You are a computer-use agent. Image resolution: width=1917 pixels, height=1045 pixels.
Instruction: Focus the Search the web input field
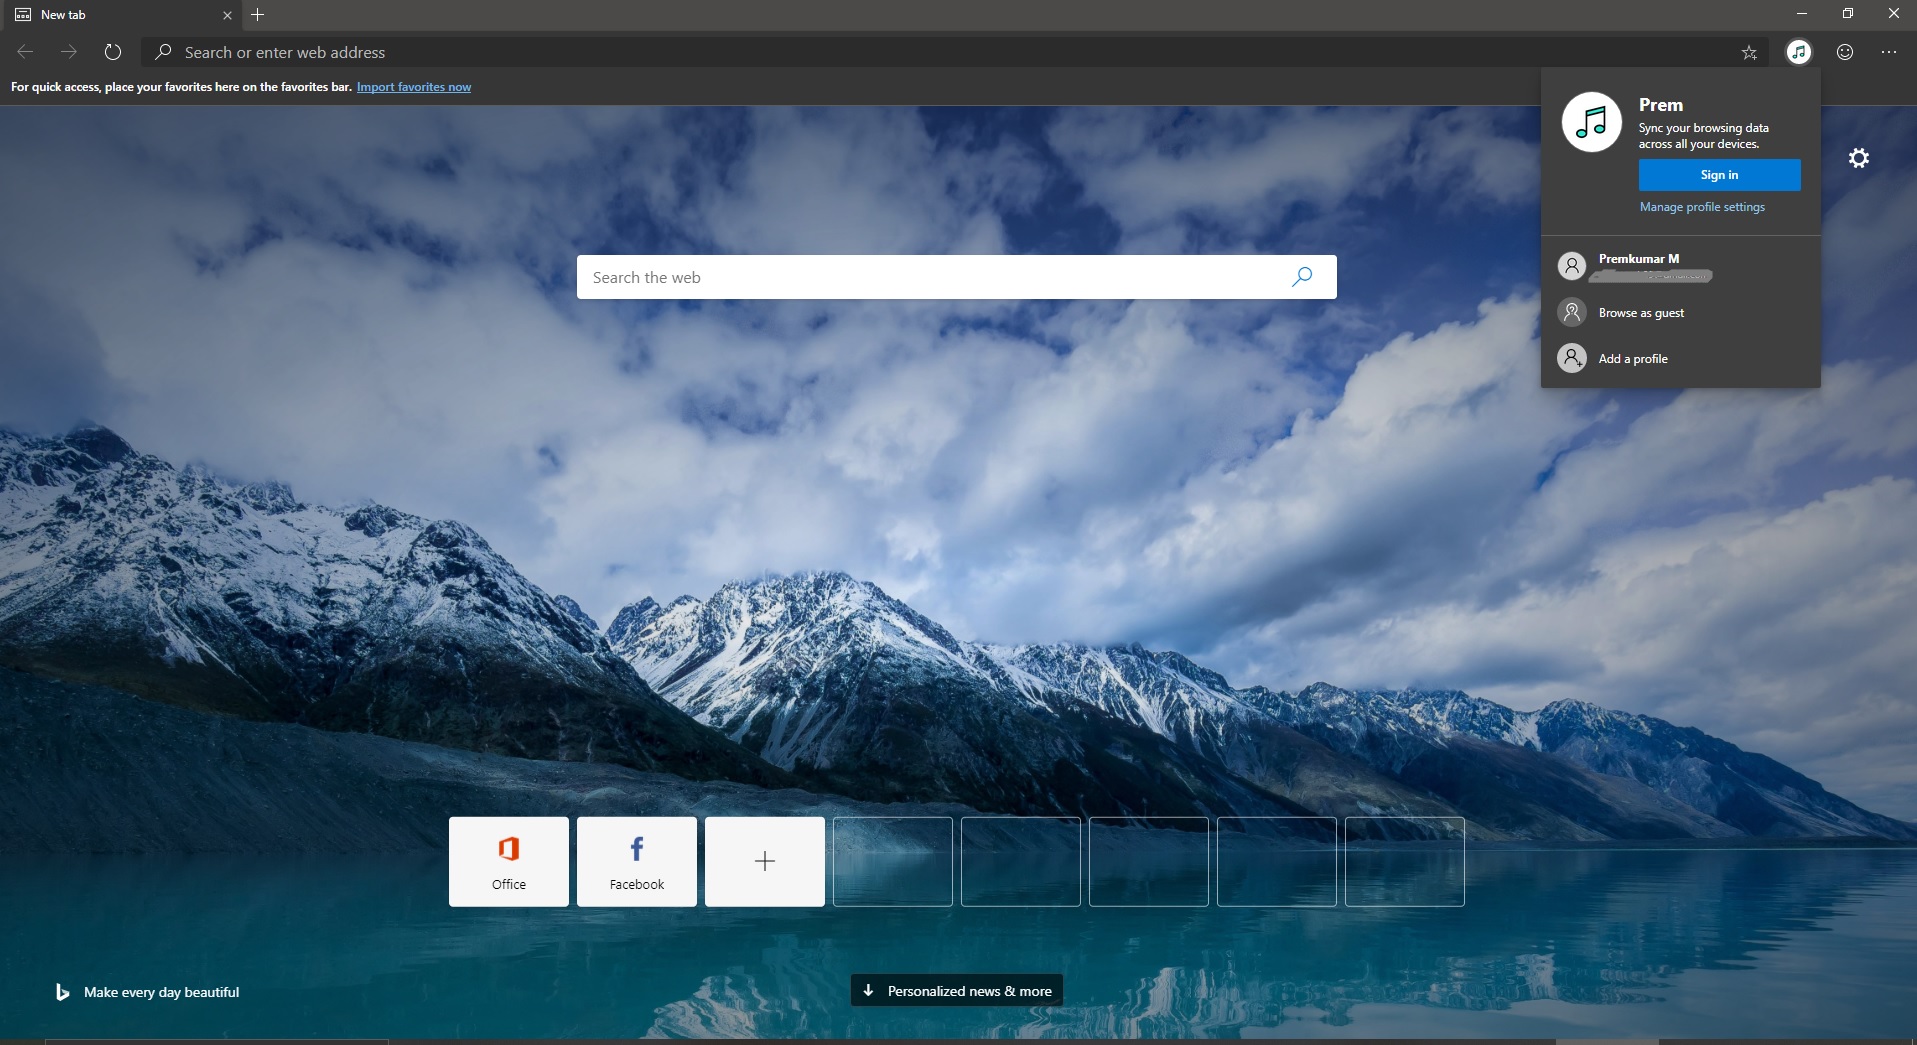[930, 277]
